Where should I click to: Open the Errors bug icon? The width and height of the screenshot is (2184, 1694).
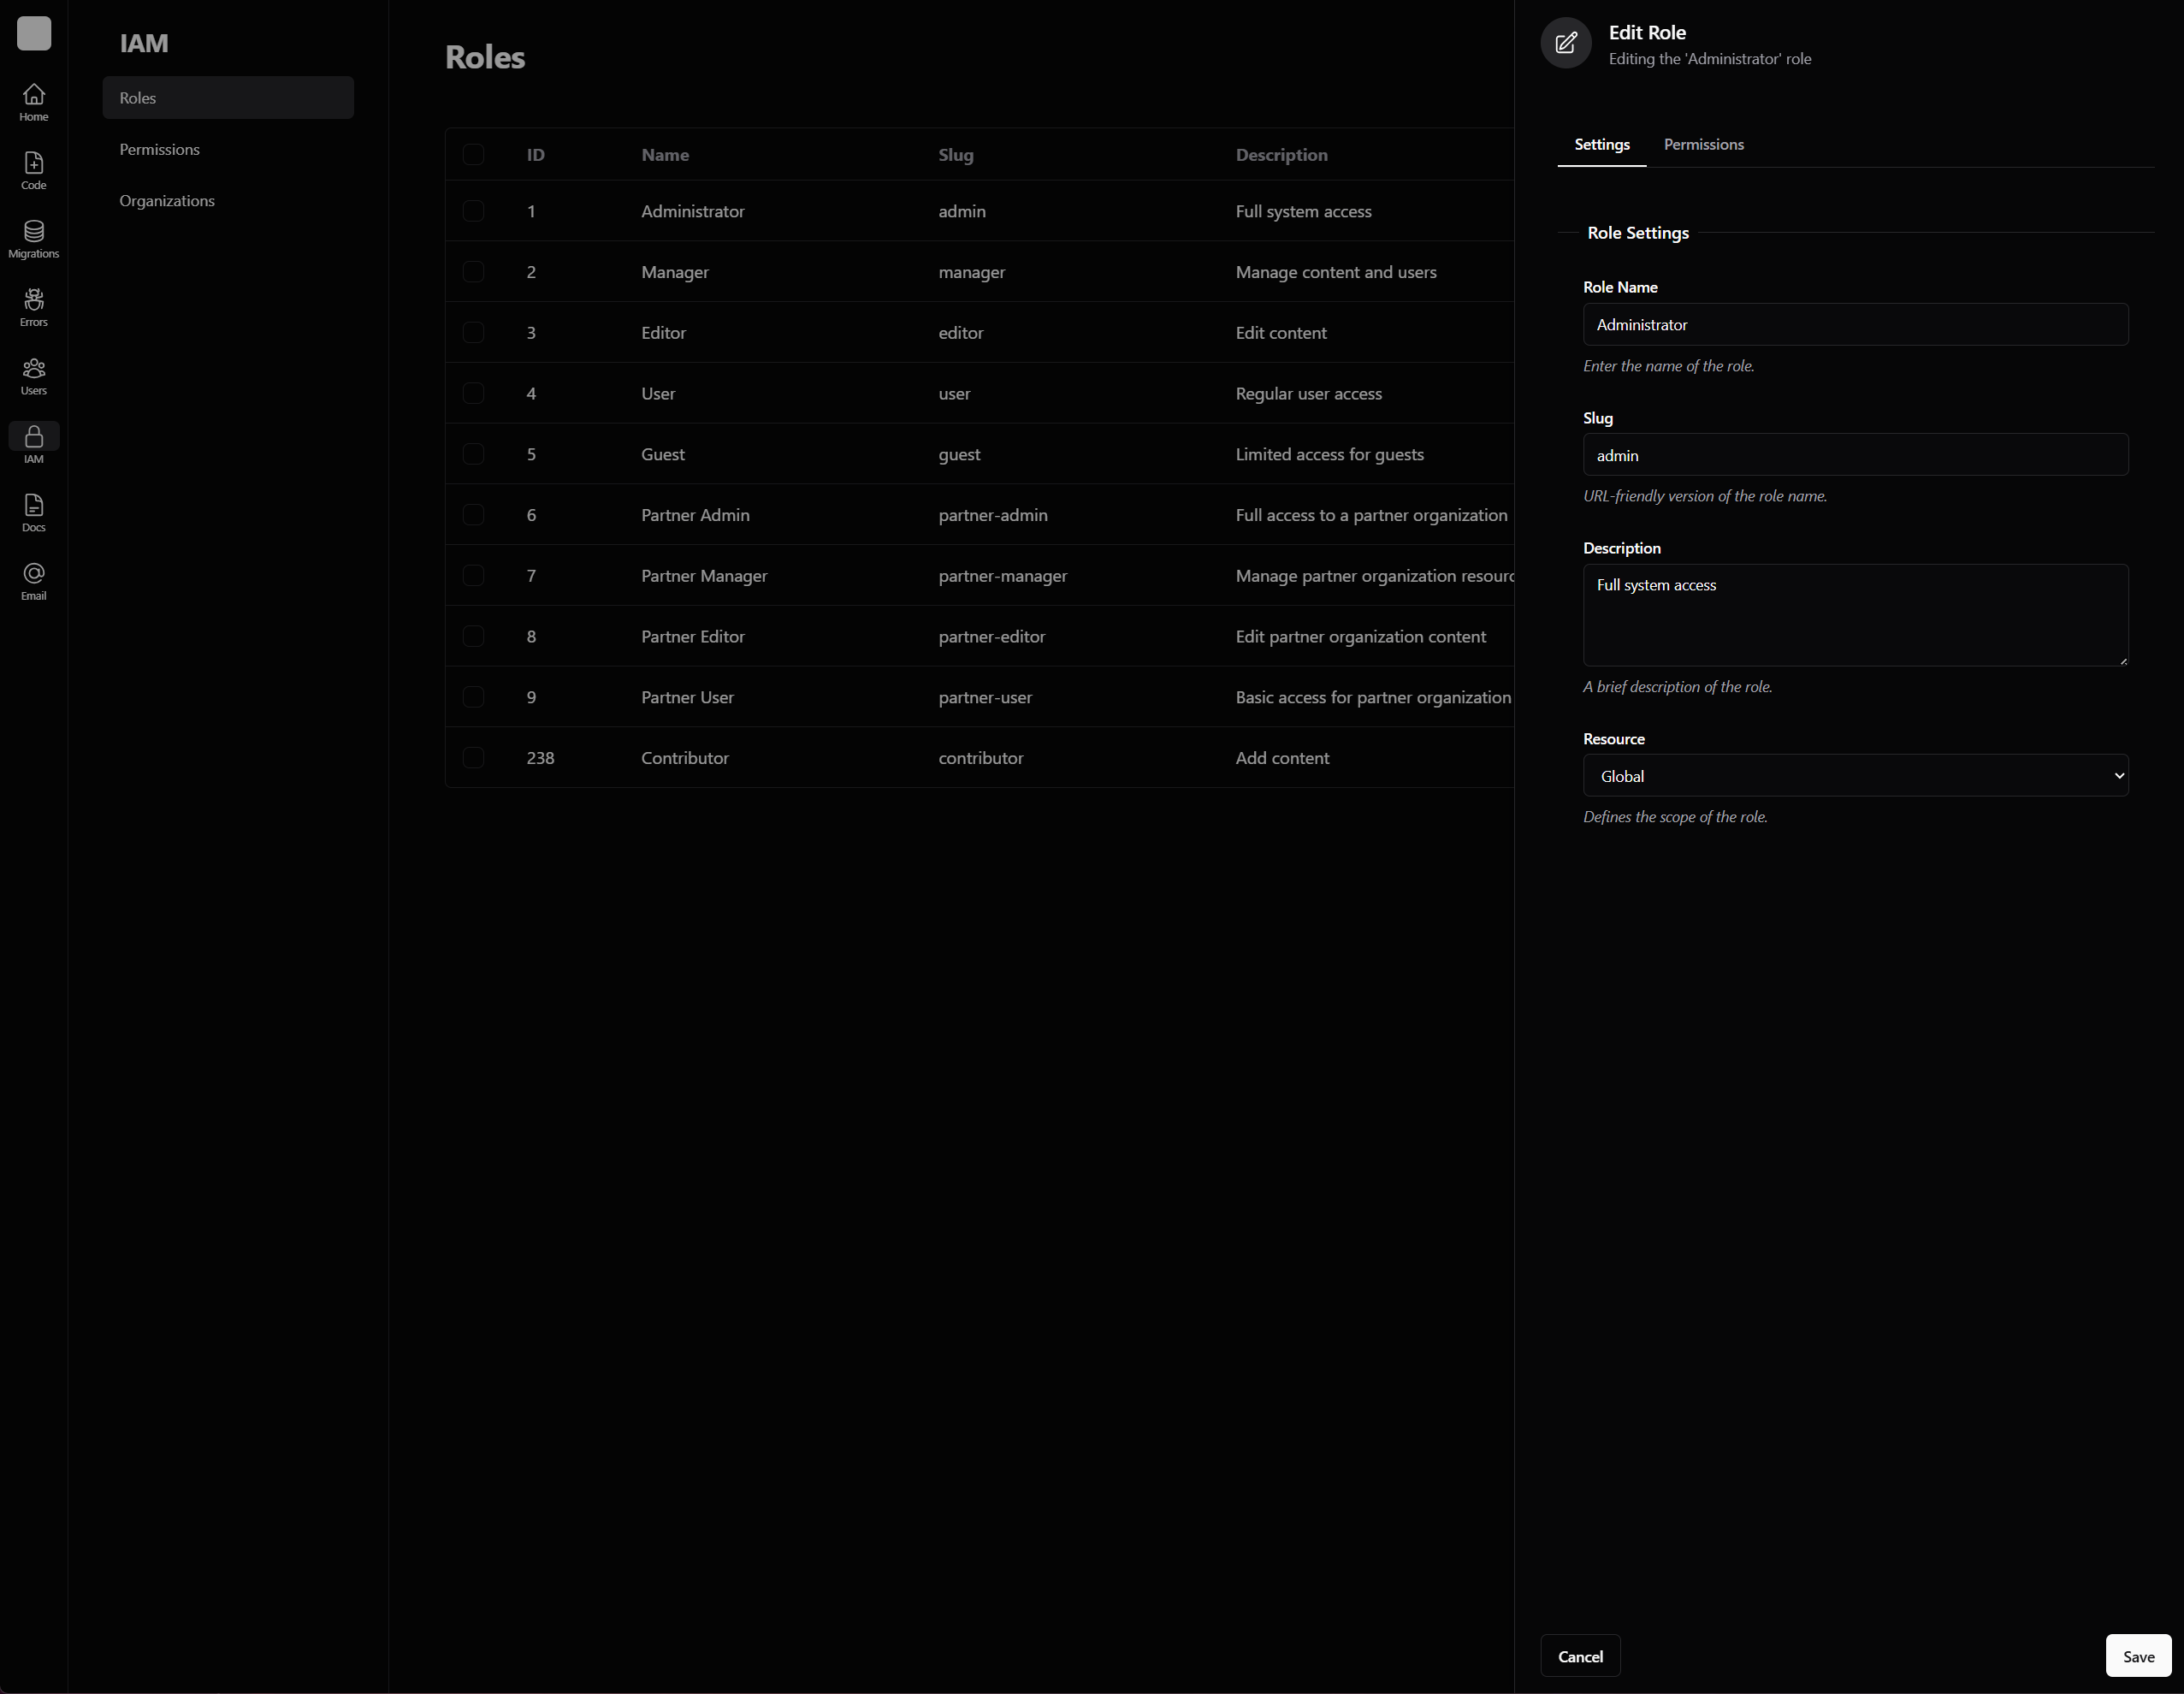pos(33,307)
